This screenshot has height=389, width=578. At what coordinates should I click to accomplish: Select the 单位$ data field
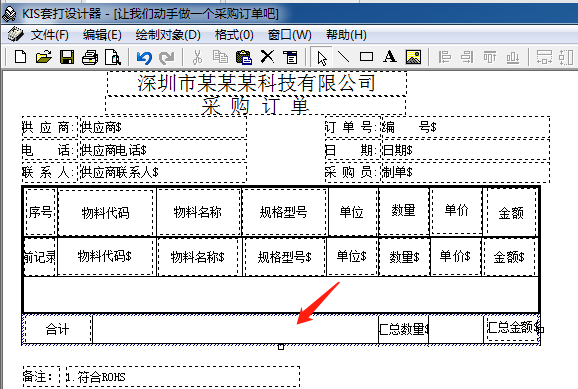[352, 256]
